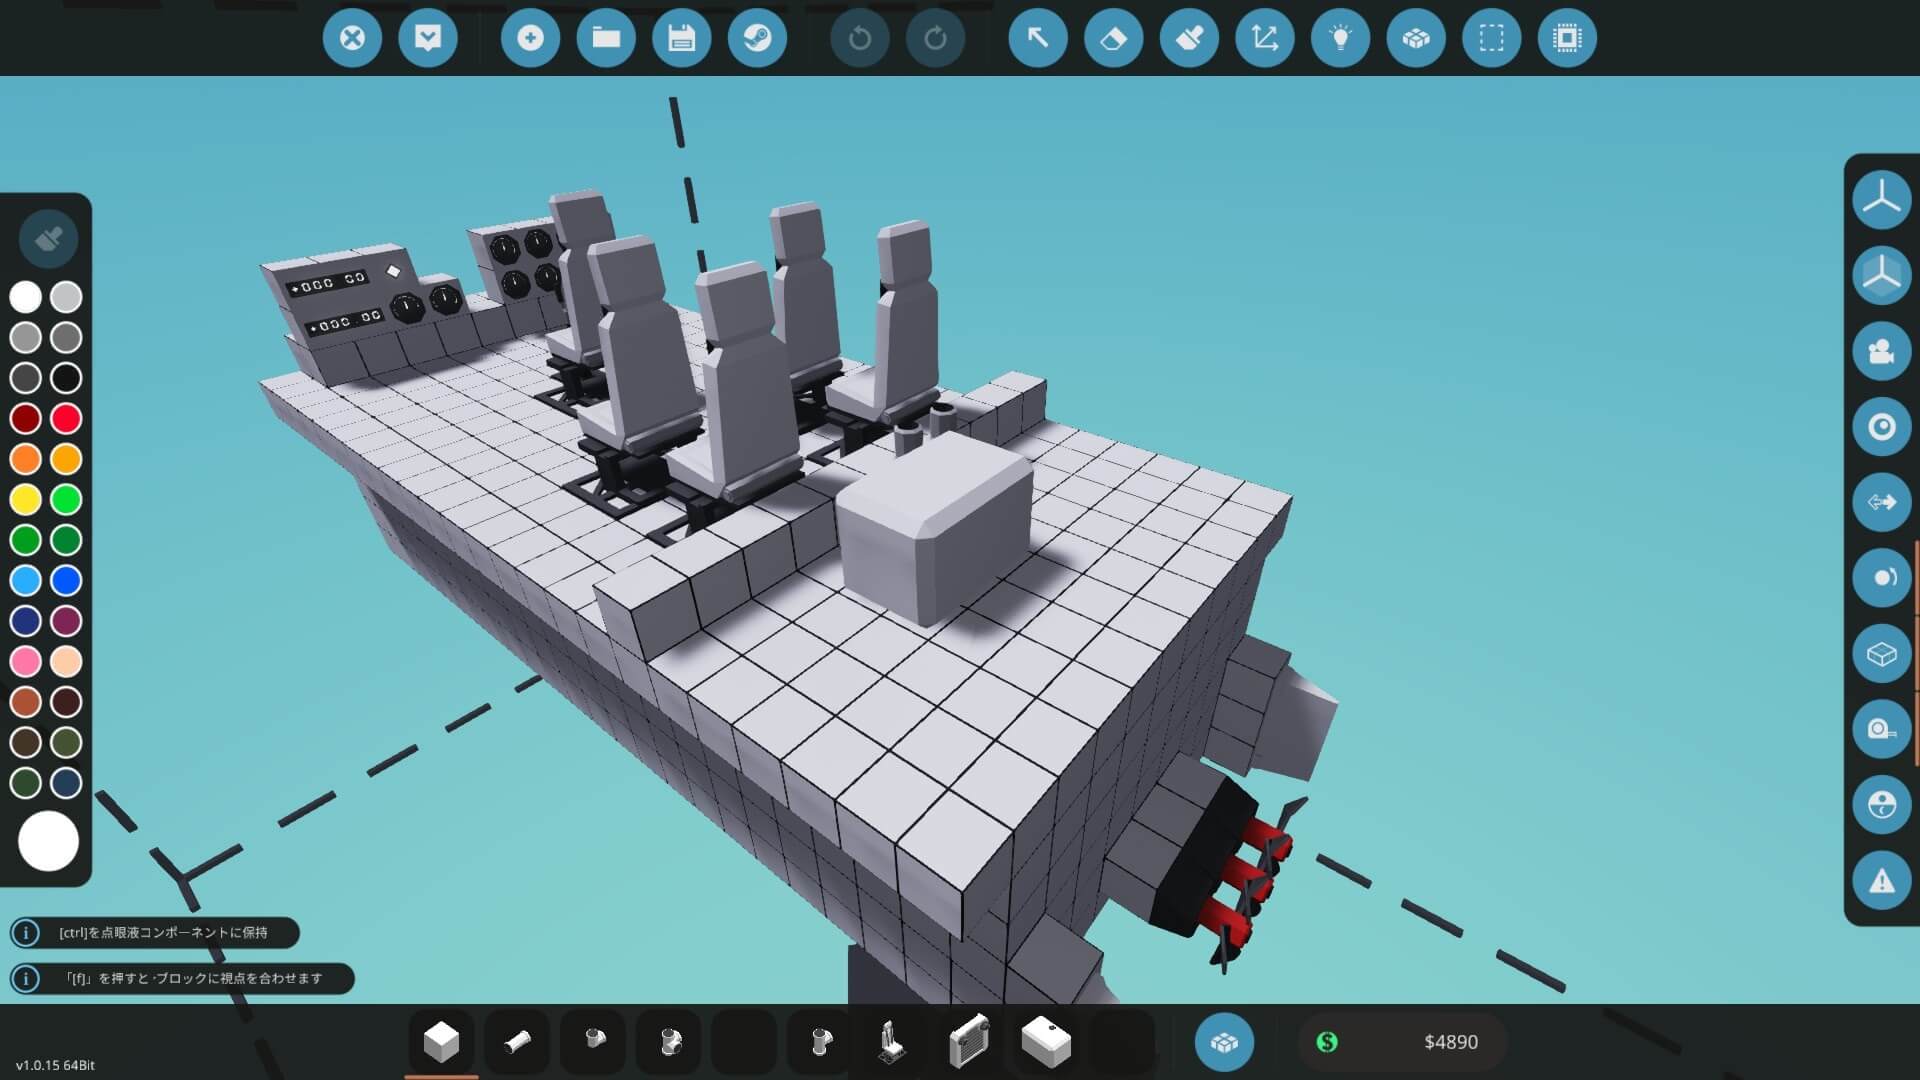Activate the area selection tool
Viewport: 1920px width, 1080px height.
[1493, 38]
